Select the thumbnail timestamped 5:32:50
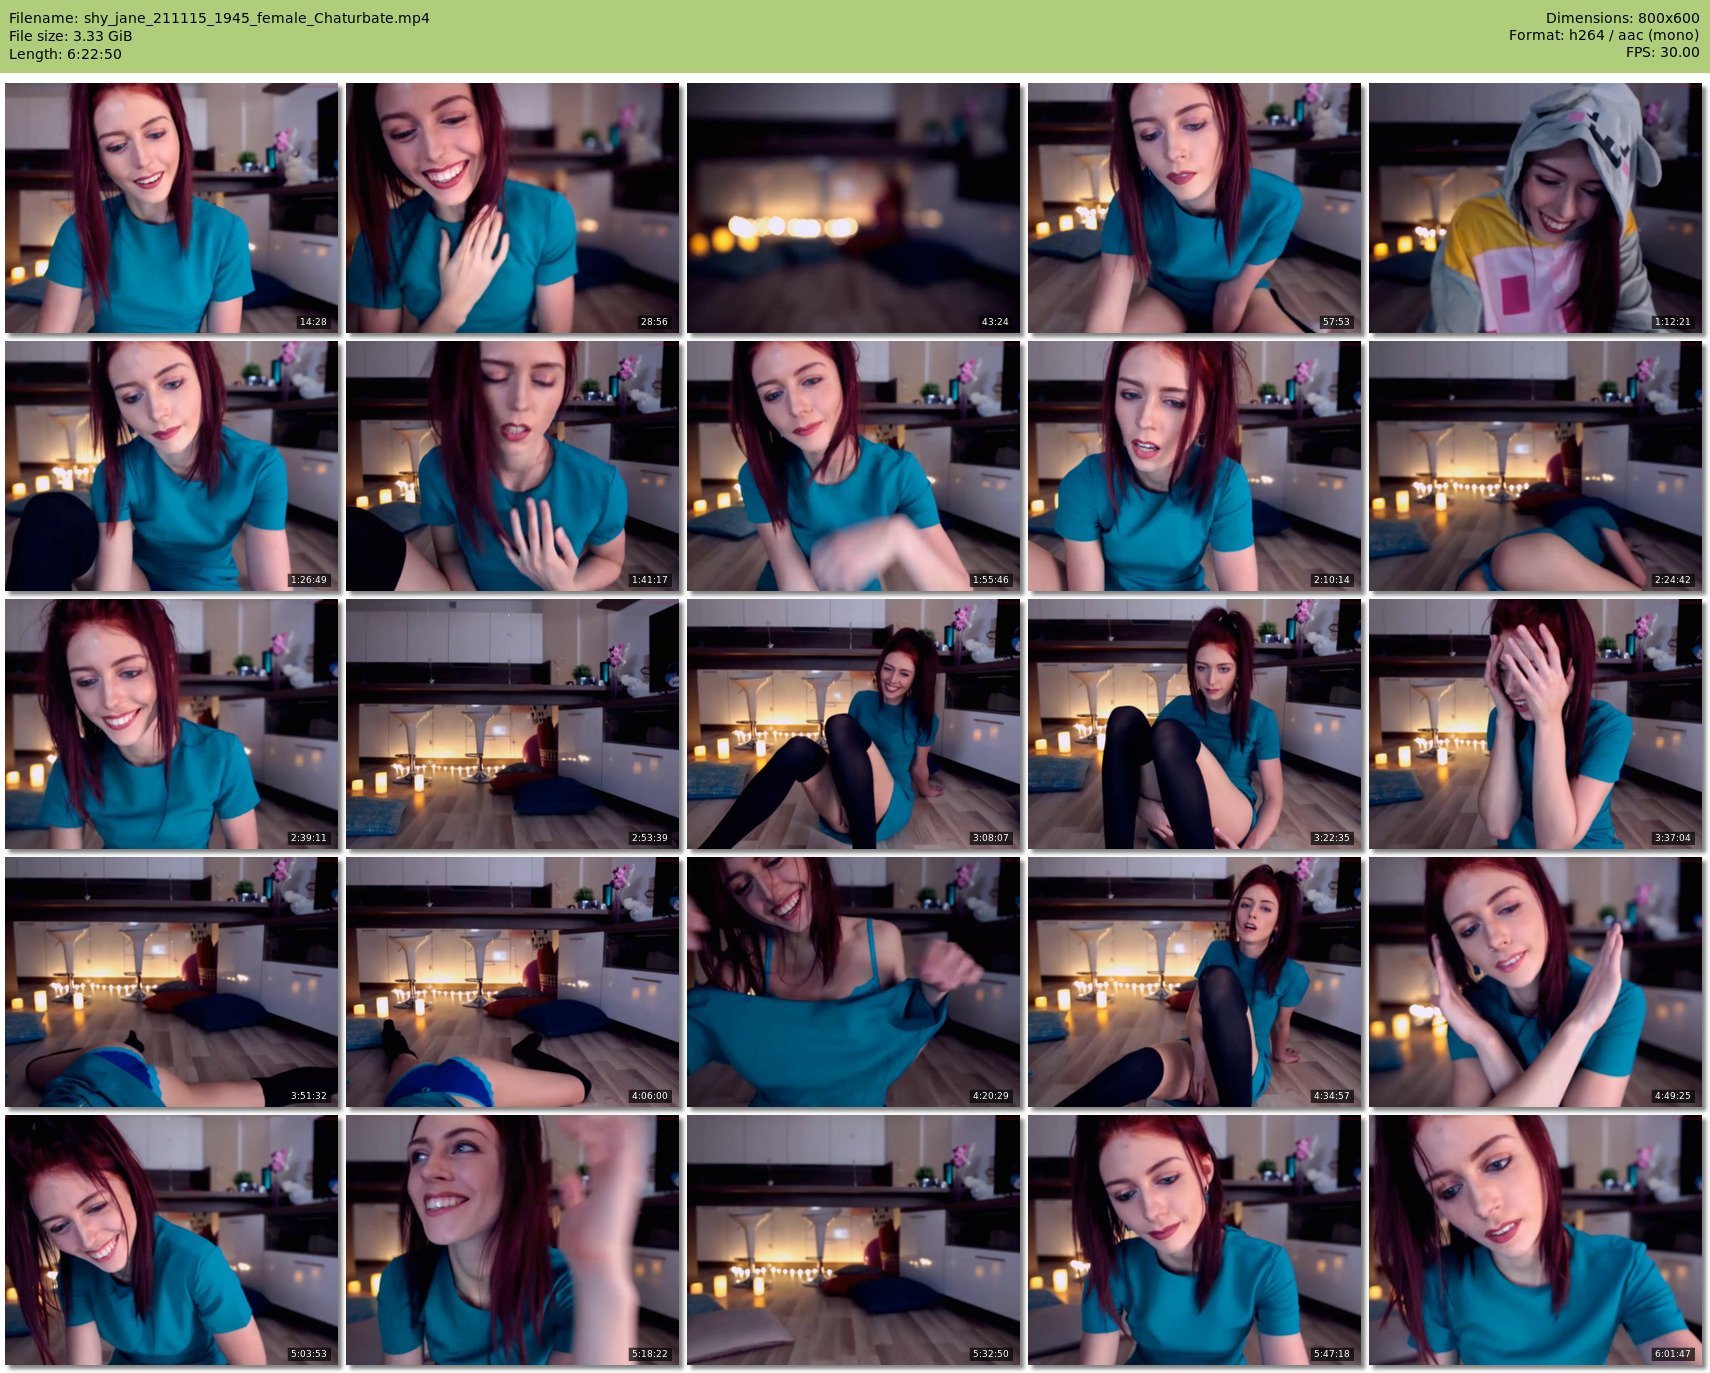The height and width of the screenshot is (1373, 1710). [853, 1240]
